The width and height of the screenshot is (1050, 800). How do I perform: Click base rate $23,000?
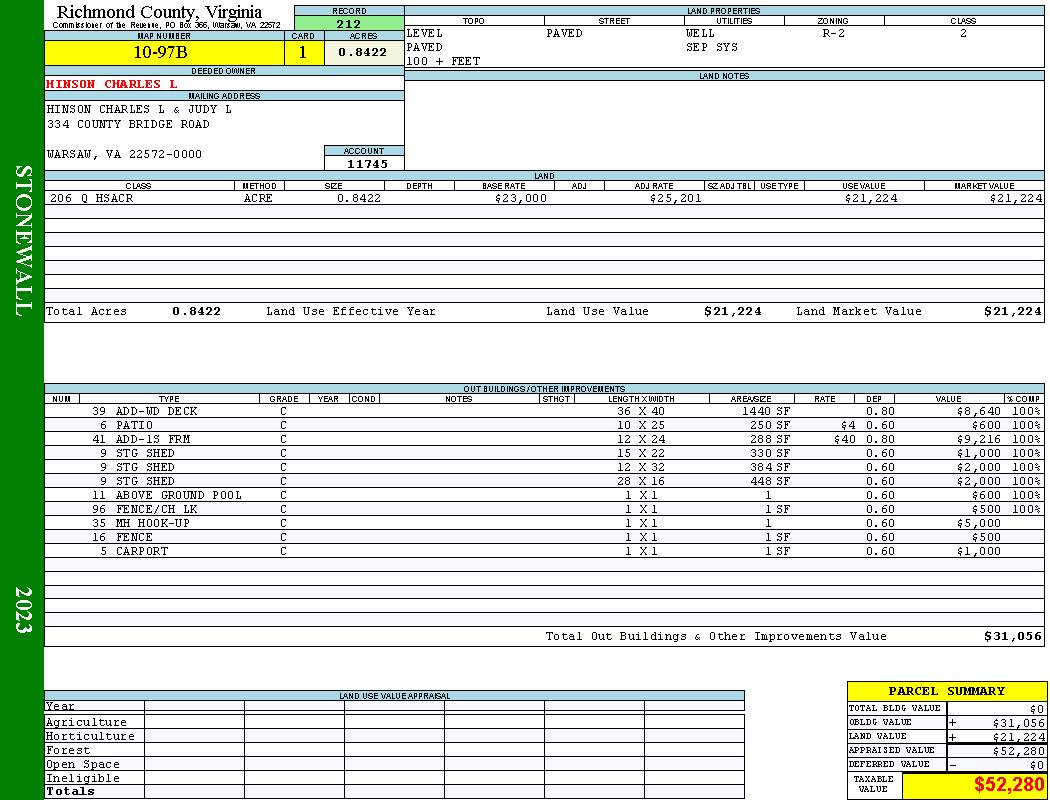(521, 198)
